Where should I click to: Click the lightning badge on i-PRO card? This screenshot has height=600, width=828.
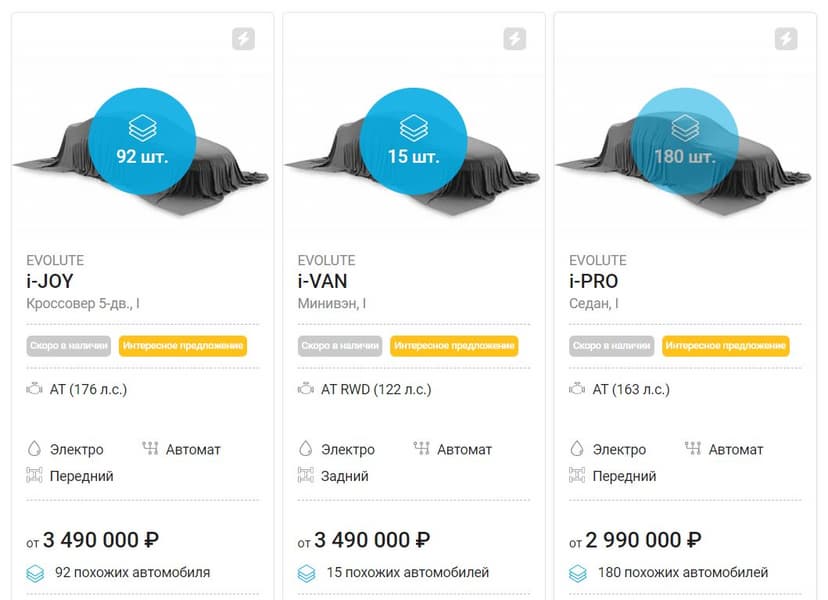coord(786,39)
